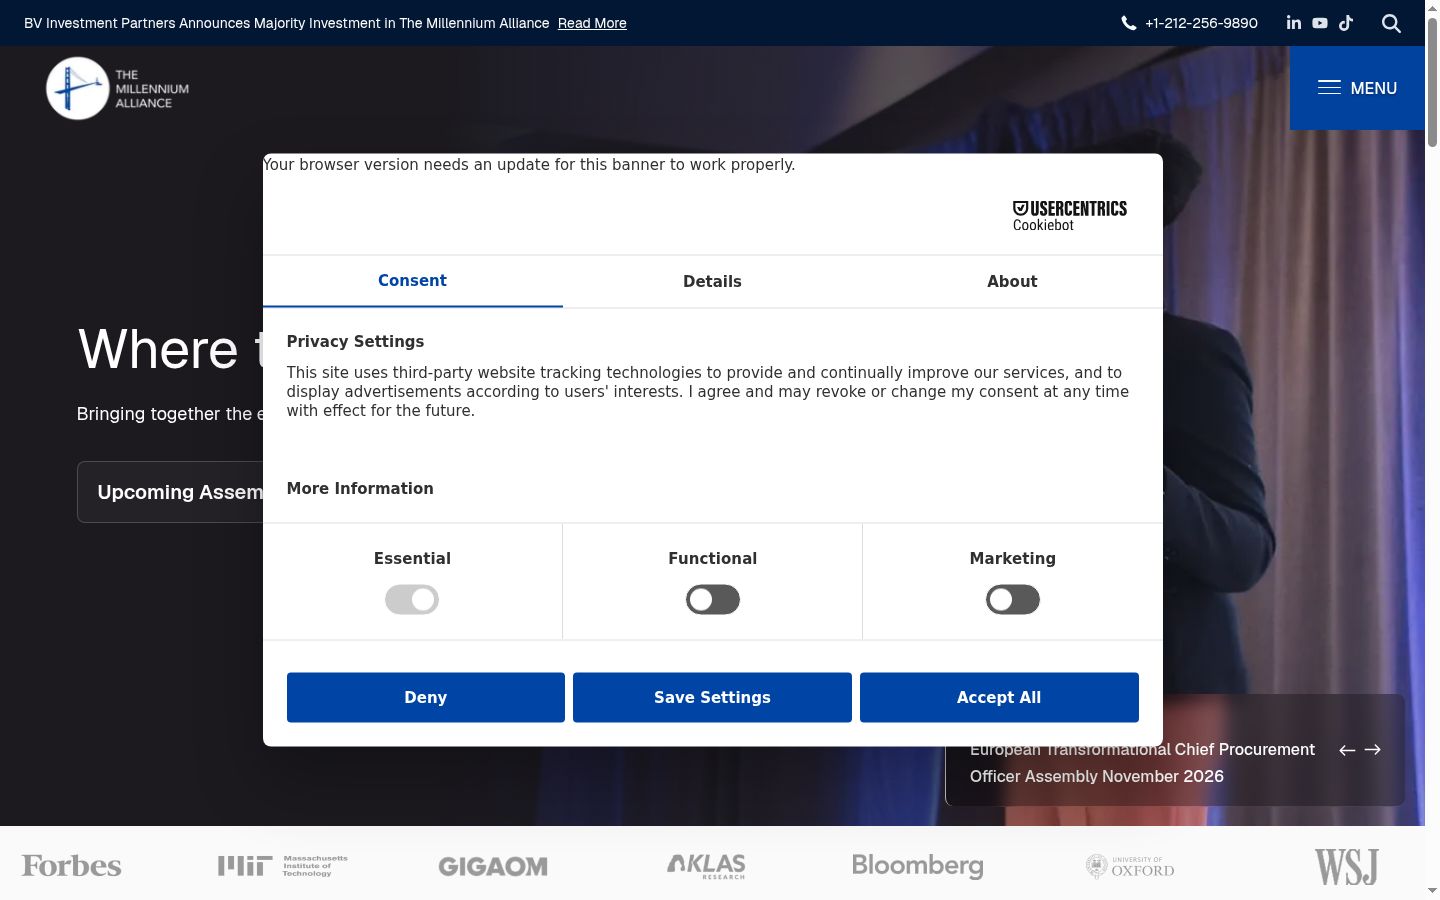Image resolution: width=1440 pixels, height=900 pixels.
Task: Open the Upcoming Assemblies button
Action: [x=170, y=492]
